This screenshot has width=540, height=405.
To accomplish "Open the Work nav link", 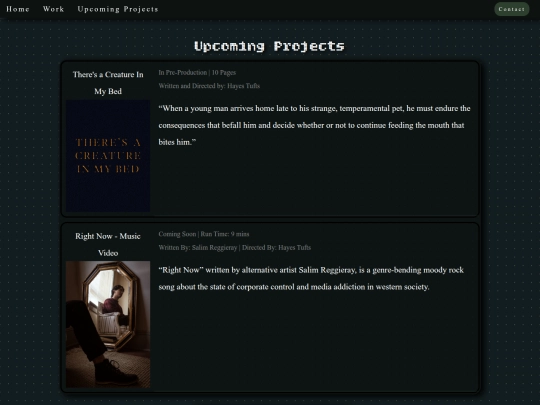I will coord(53,9).
